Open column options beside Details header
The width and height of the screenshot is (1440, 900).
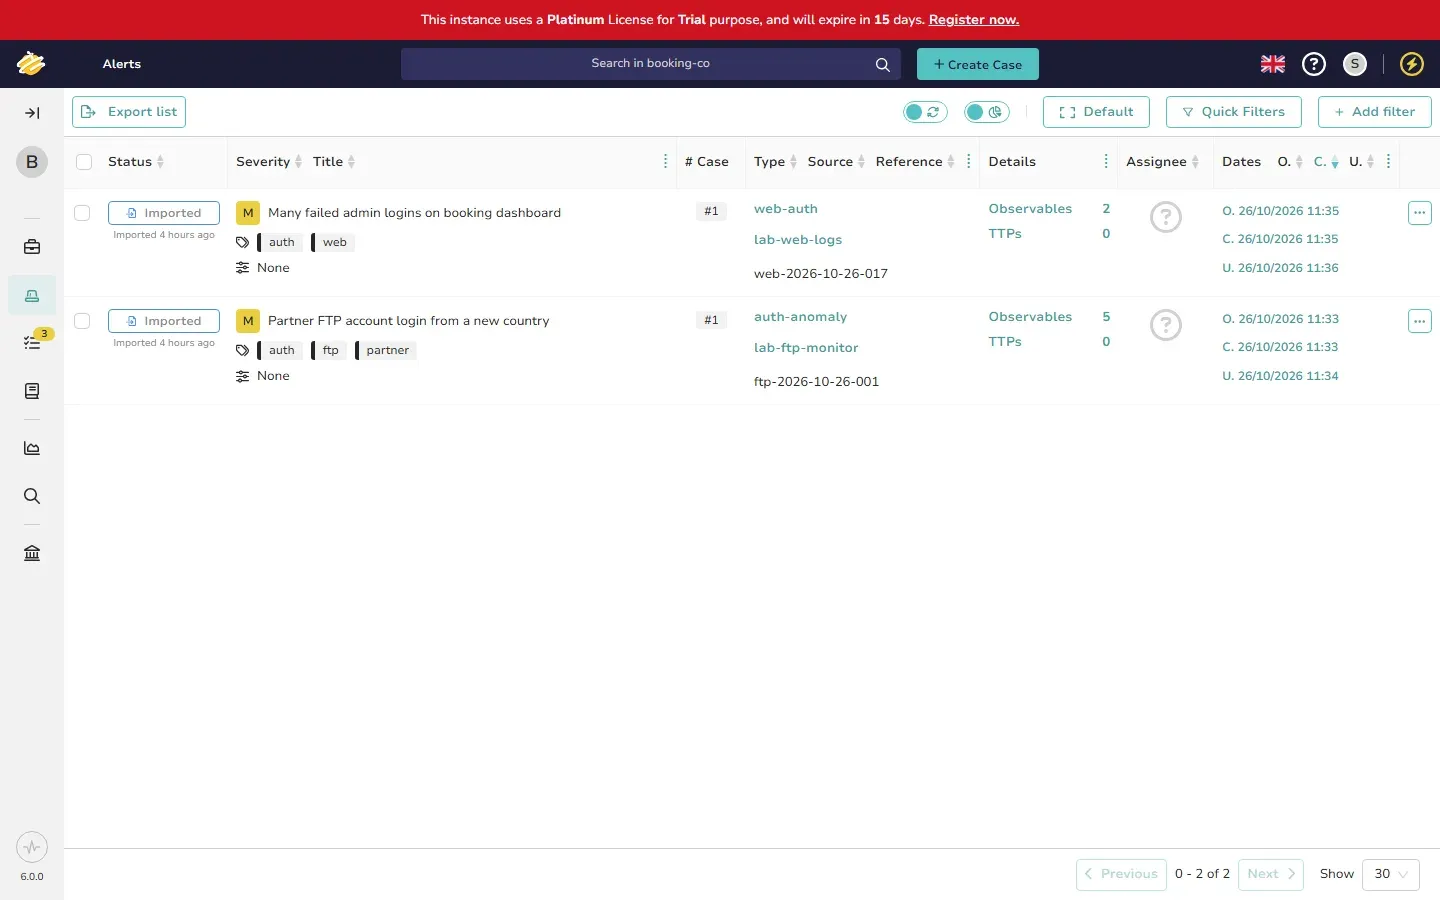tap(1106, 162)
